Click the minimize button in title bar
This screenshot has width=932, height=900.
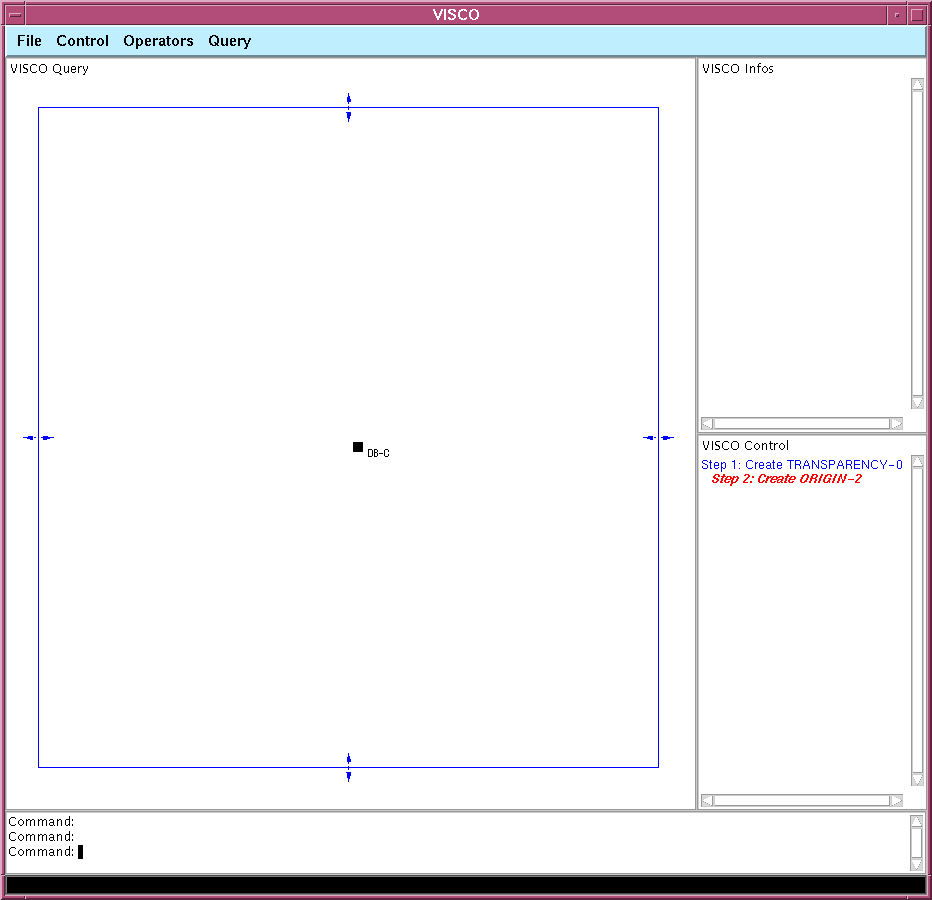click(897, 14)
